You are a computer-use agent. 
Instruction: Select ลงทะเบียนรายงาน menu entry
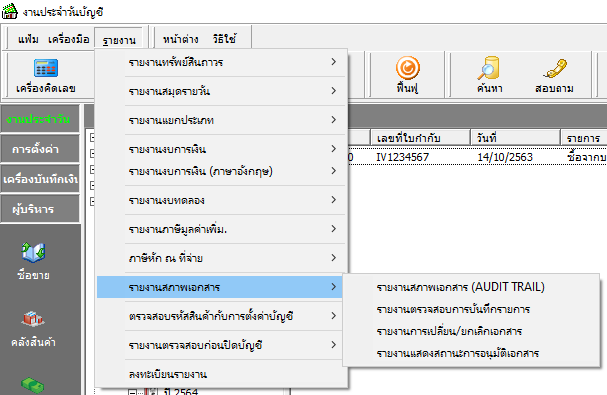coord(220,374)
